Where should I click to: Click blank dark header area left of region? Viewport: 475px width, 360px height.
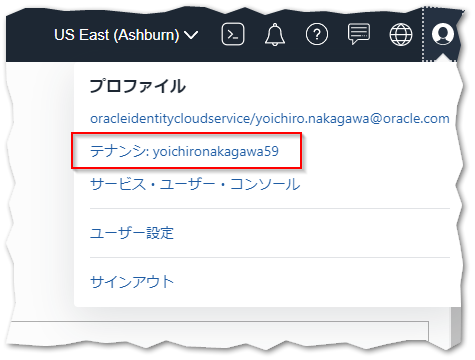tap(28, 35)
